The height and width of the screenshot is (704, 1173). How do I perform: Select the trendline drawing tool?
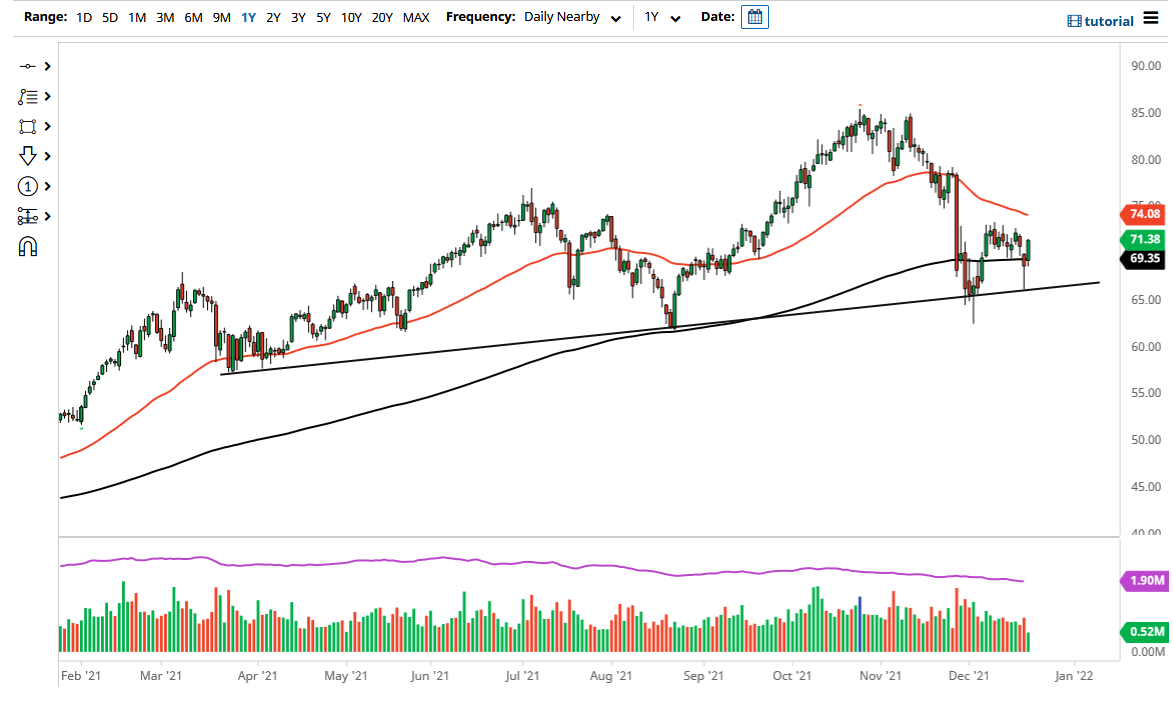point(28,66)
